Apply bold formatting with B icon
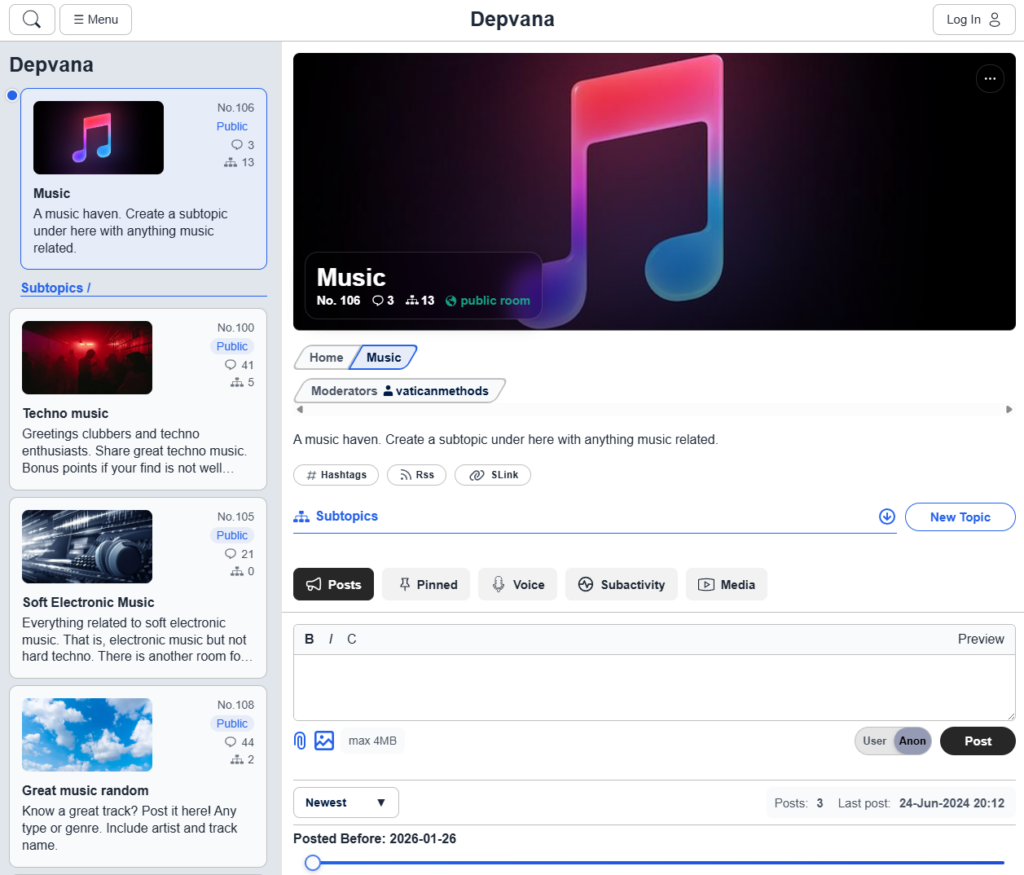Screen dimensions: 1024x875 click(309, 639)
